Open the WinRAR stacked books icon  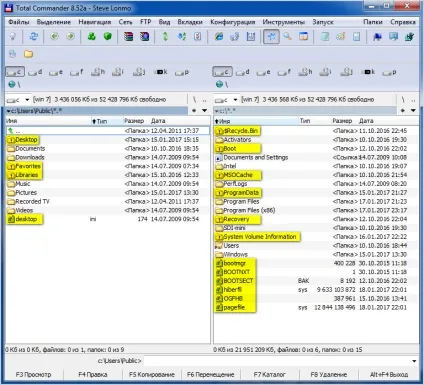[129, 36]
